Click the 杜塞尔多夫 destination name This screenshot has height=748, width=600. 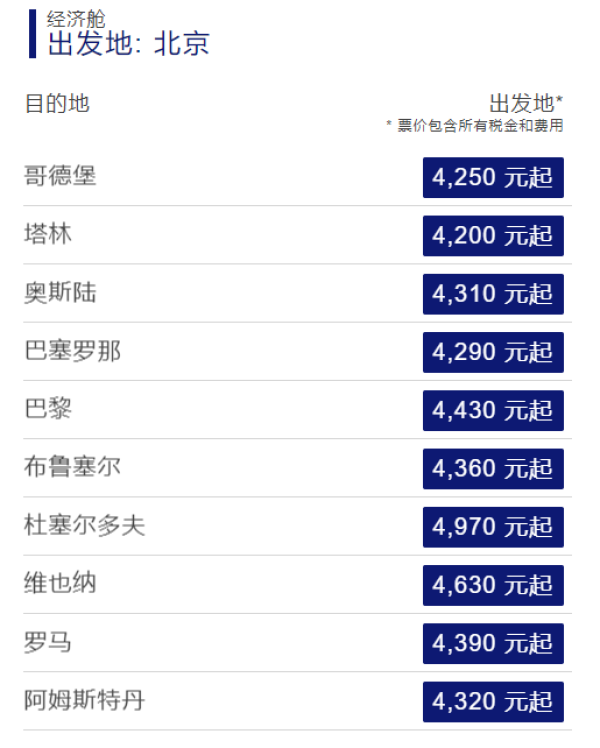[84, 525]
